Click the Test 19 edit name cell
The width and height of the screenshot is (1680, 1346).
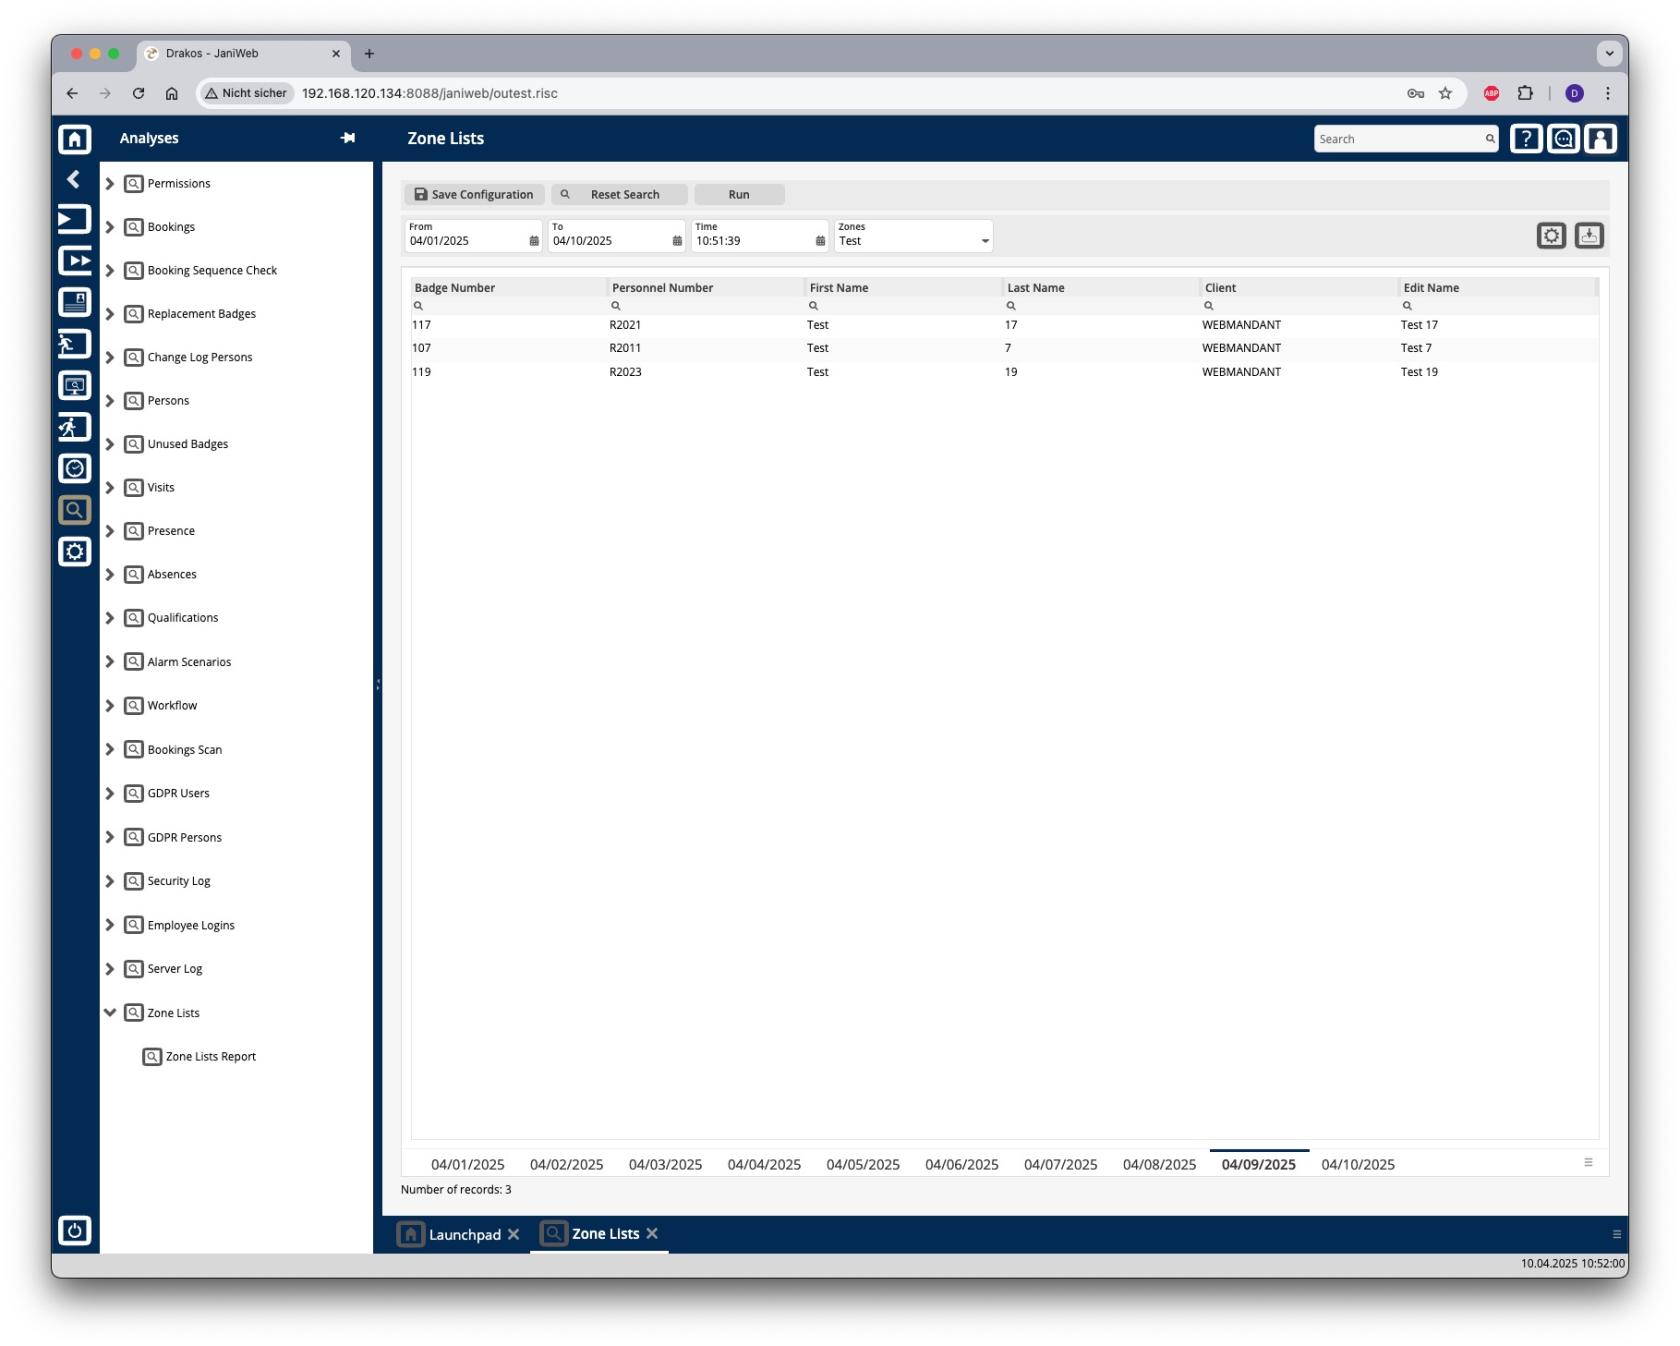click(1419, 372)
